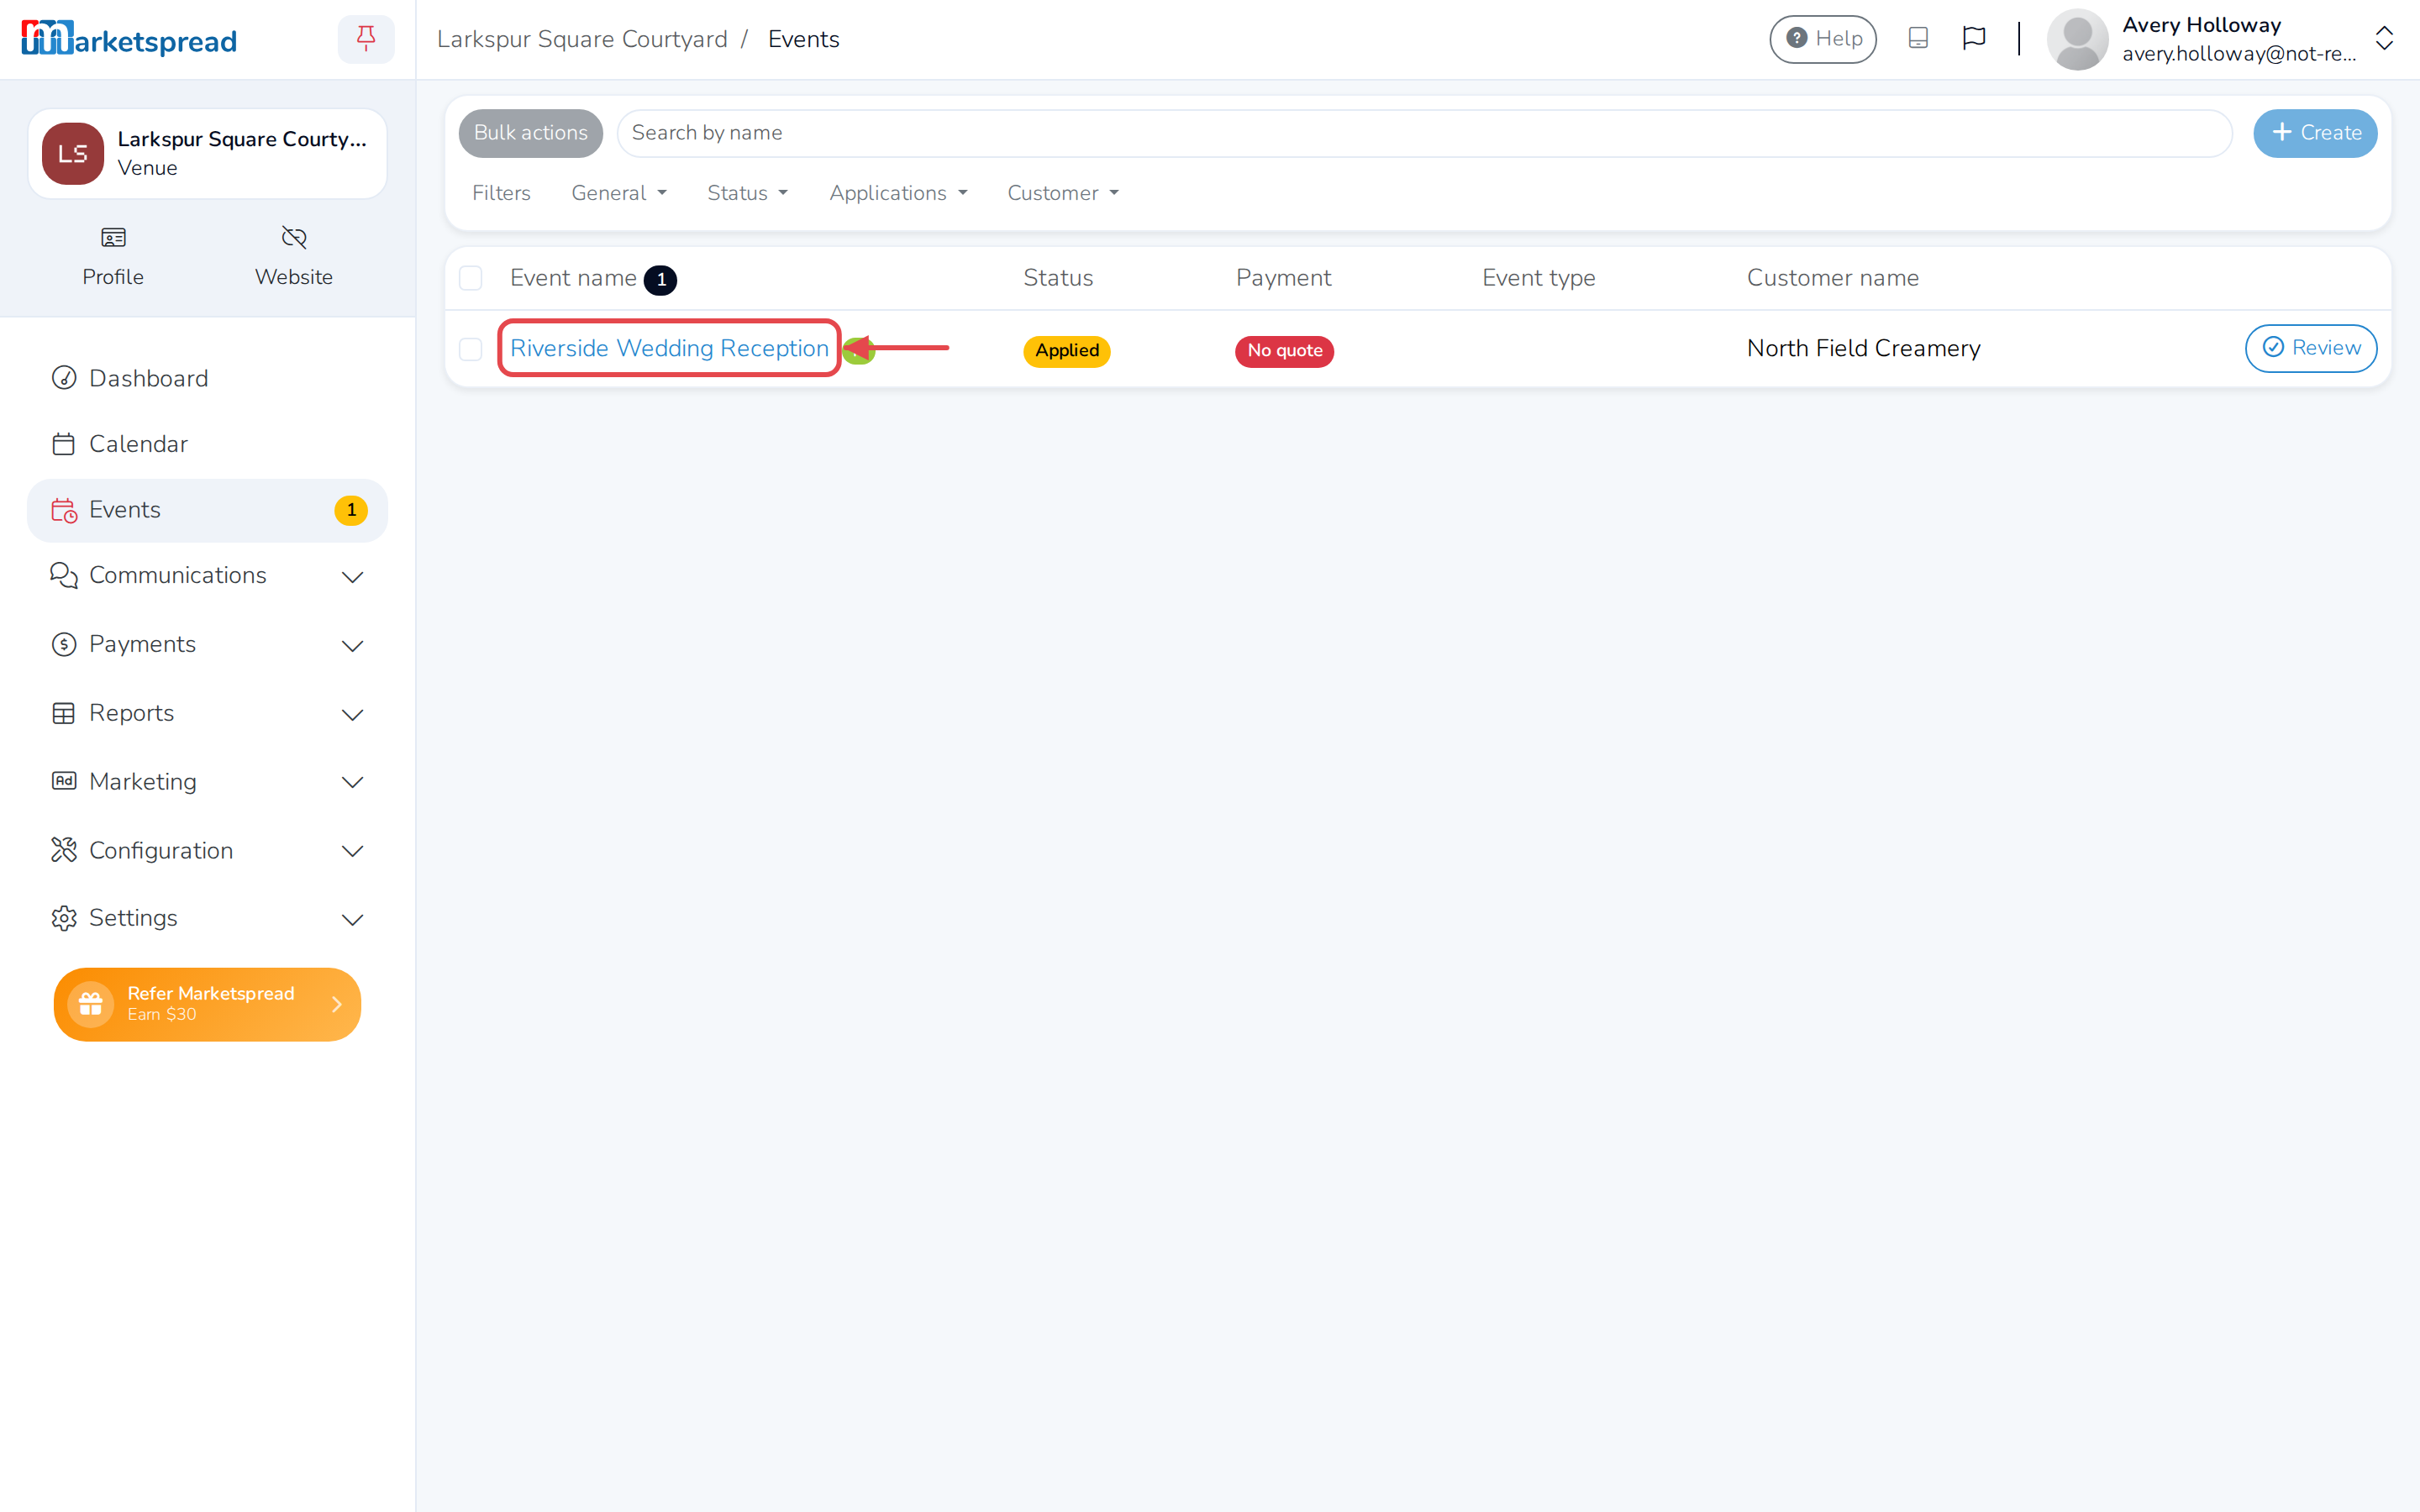Screen dimensions: 2420x1512
Task: Click the Settings gear icon
Action: click(64, 918)
